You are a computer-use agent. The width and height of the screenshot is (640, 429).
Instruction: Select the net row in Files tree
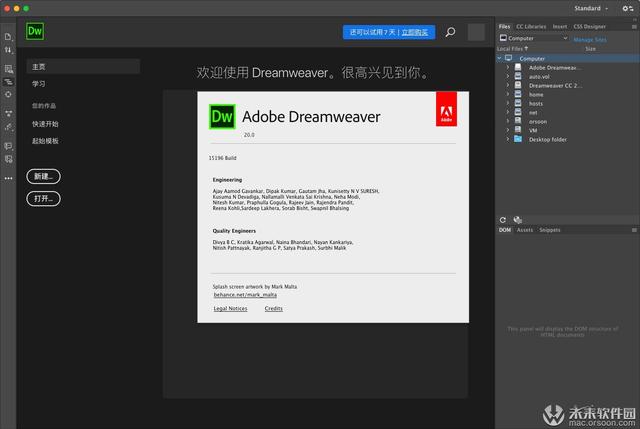pyautogui.click(x=567, y=112)
